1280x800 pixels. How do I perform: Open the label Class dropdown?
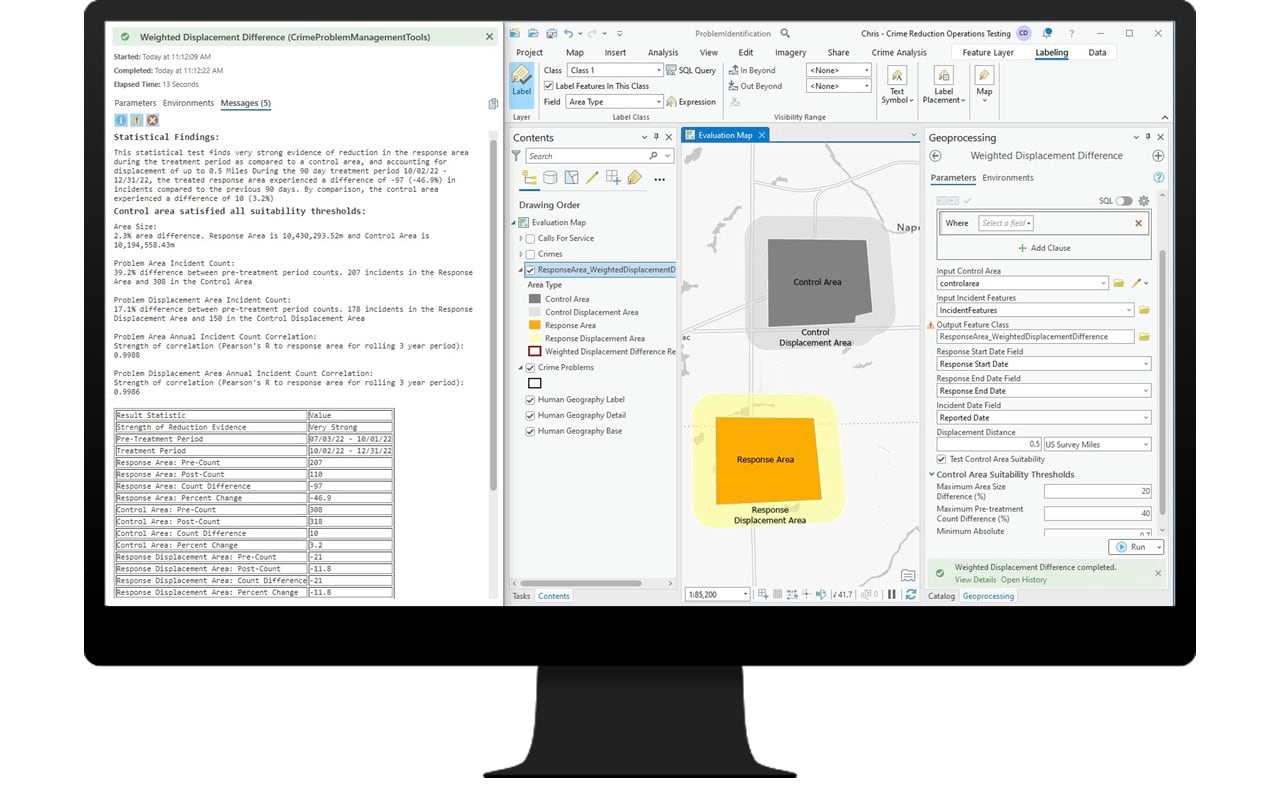(x=615, y=70)
